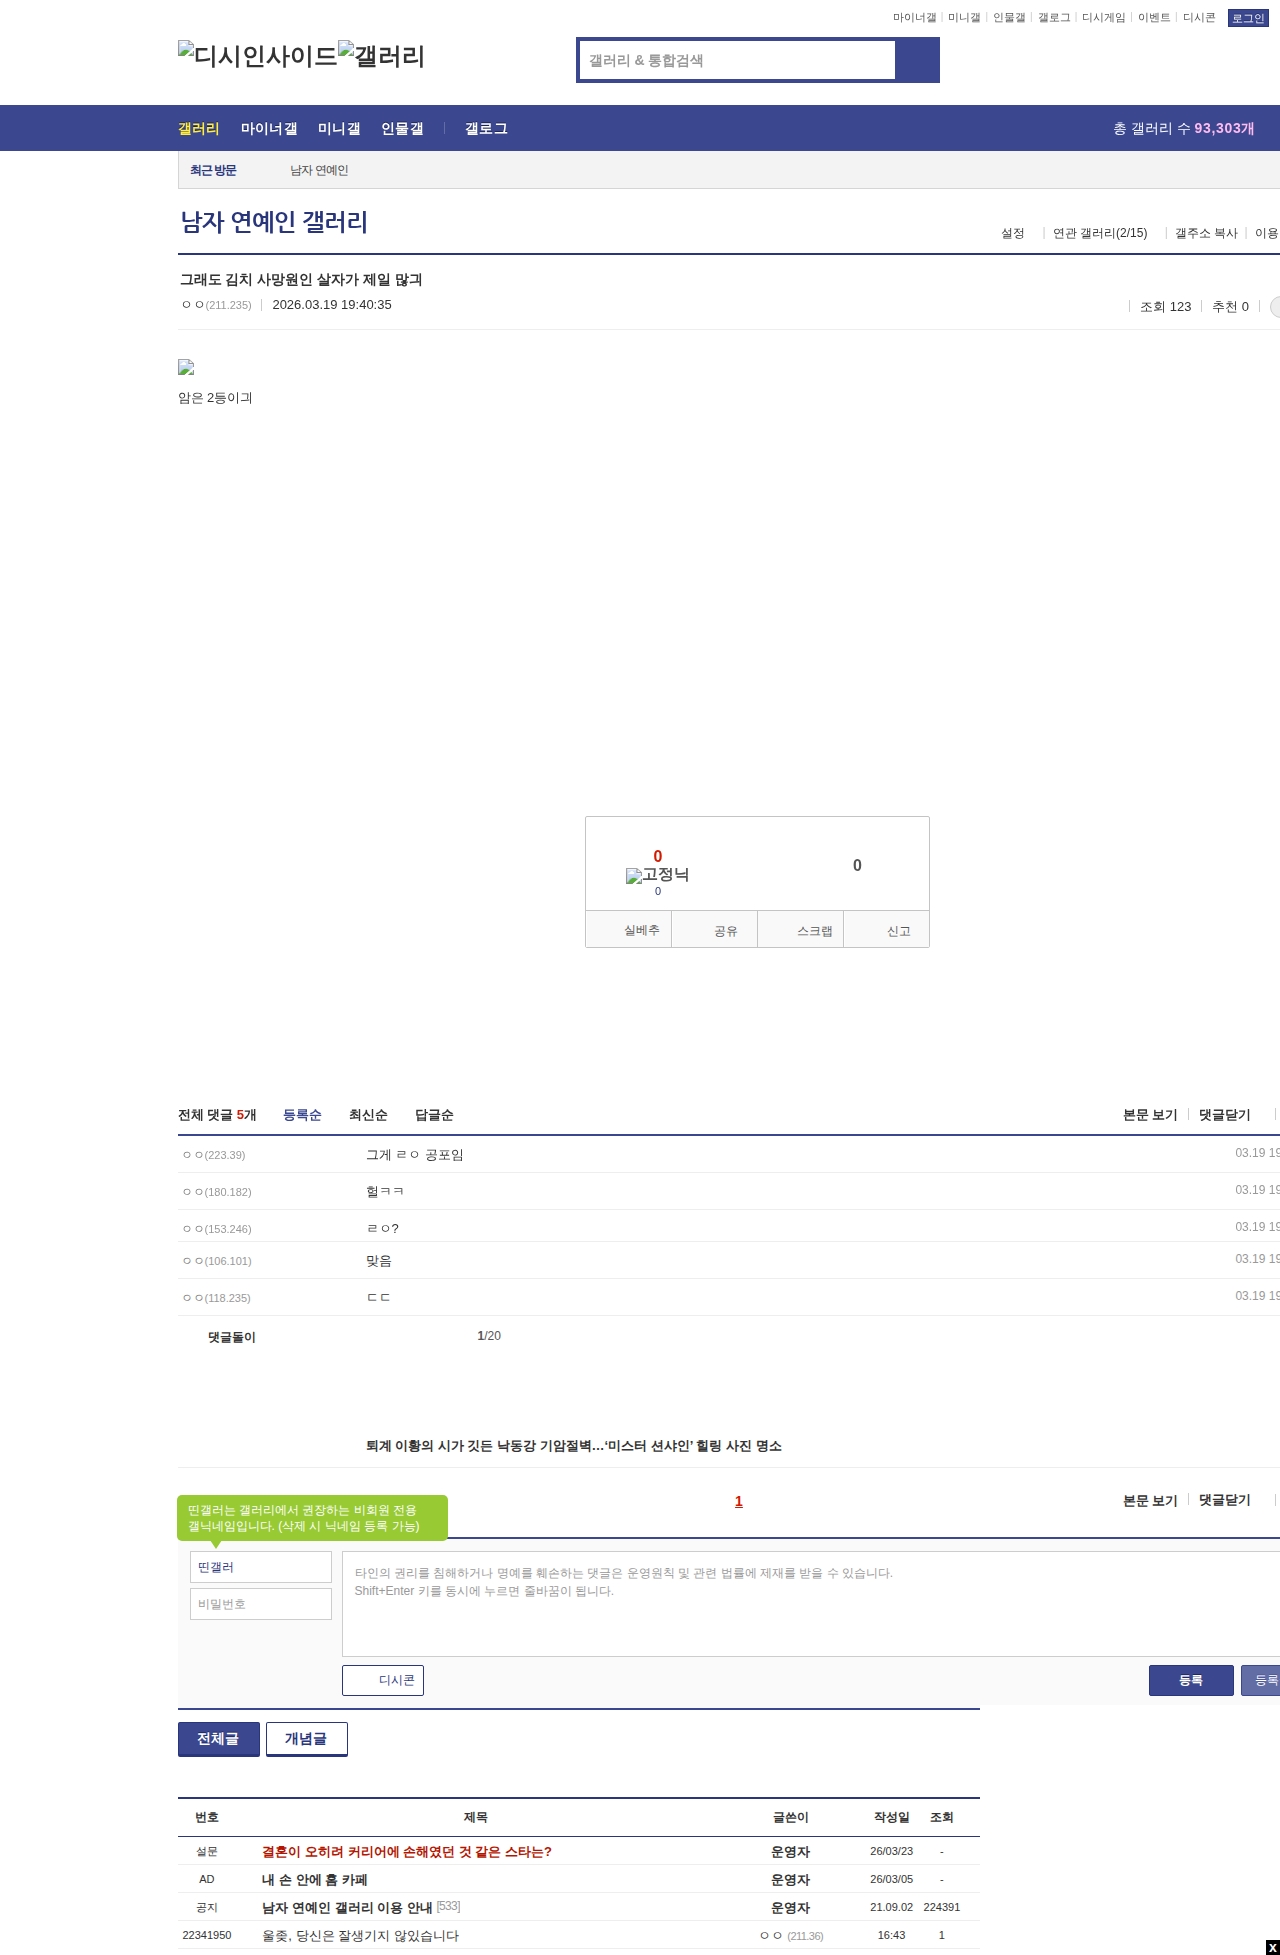Open the 디시콘 picker below comment box
This screenshot has width=1280, height=1955.
pos(383,1680)
